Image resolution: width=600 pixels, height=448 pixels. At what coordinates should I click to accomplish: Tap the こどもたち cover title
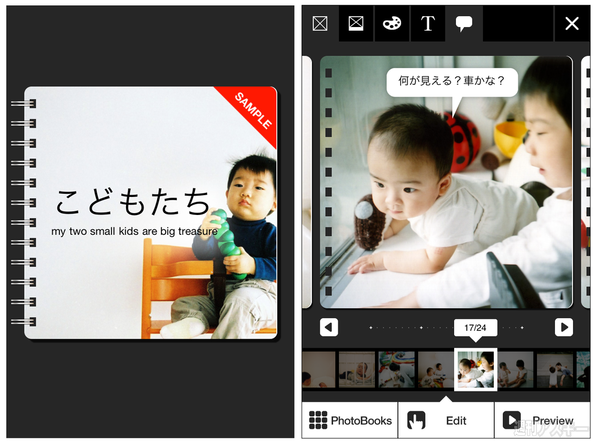click(133, 201)
